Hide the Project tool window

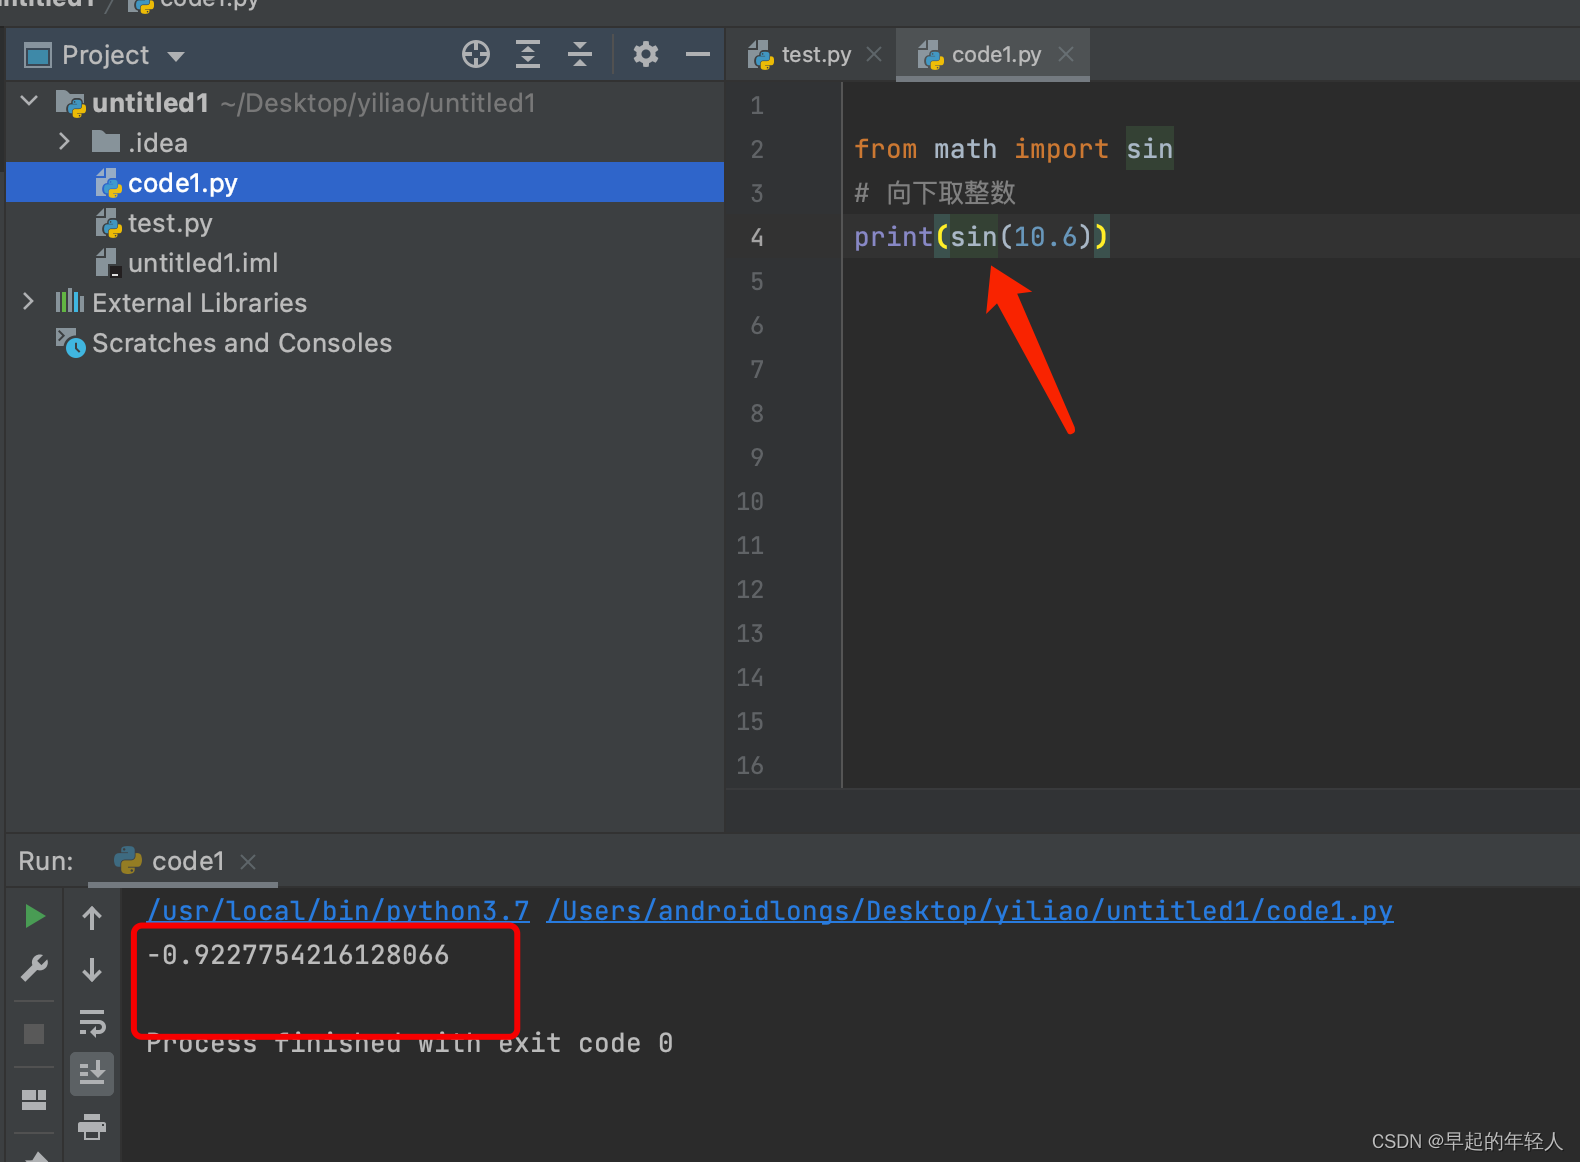(698, 54)
